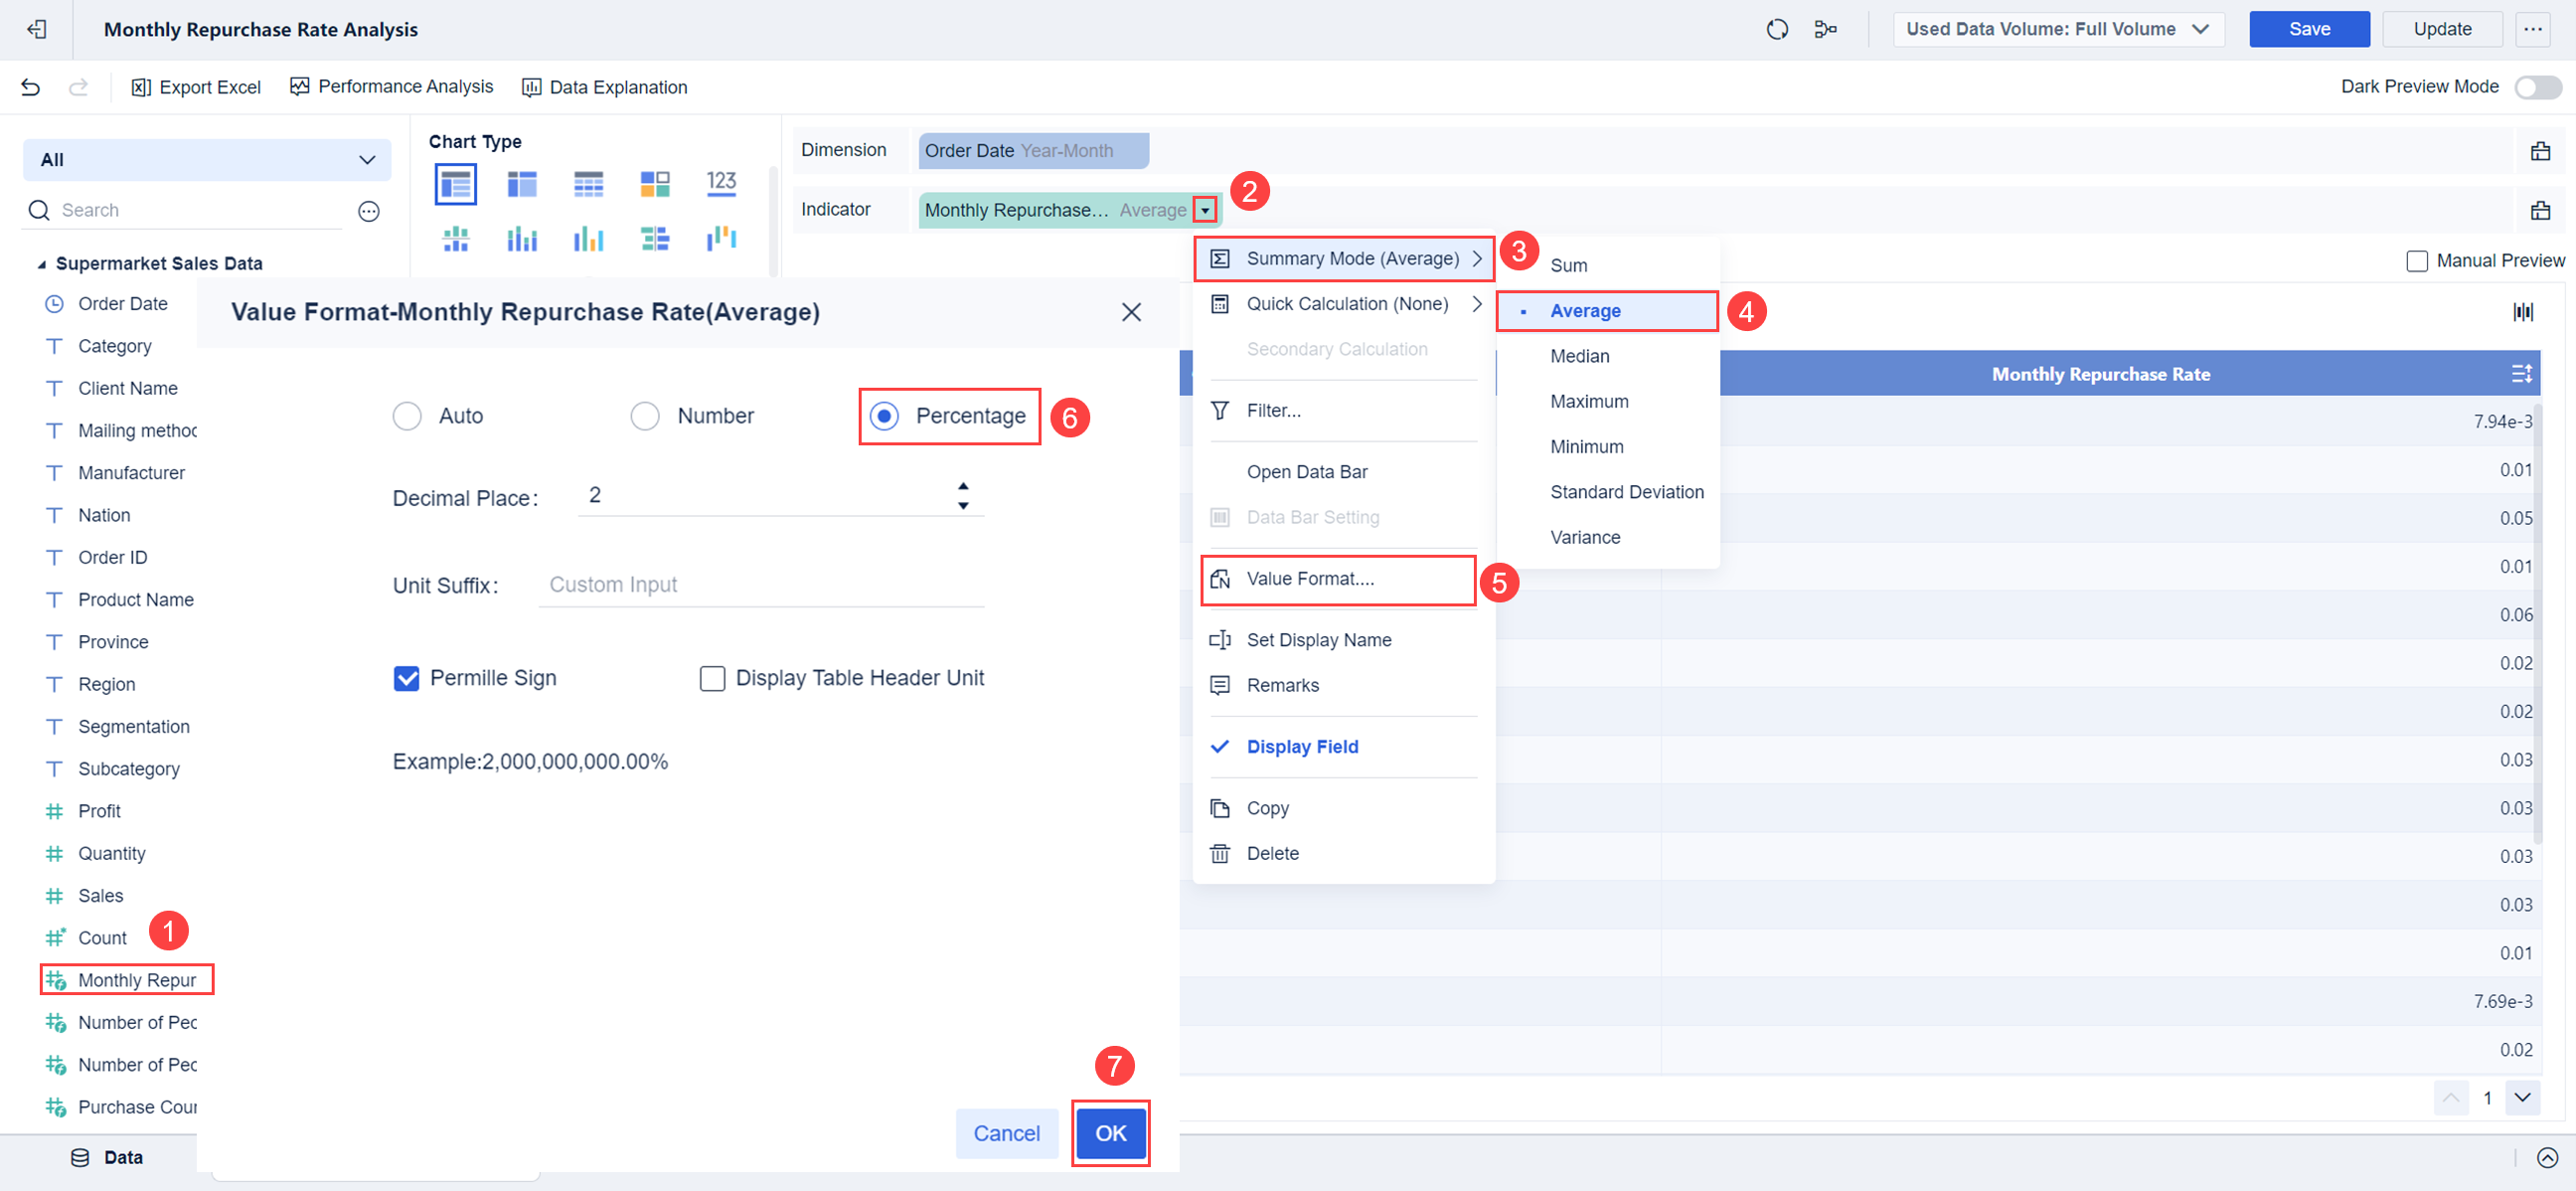Choose Median in summary mode submenu
Image resolution: width=2576 pixels, height=1191 pixels.
(x=1579, y=356)
